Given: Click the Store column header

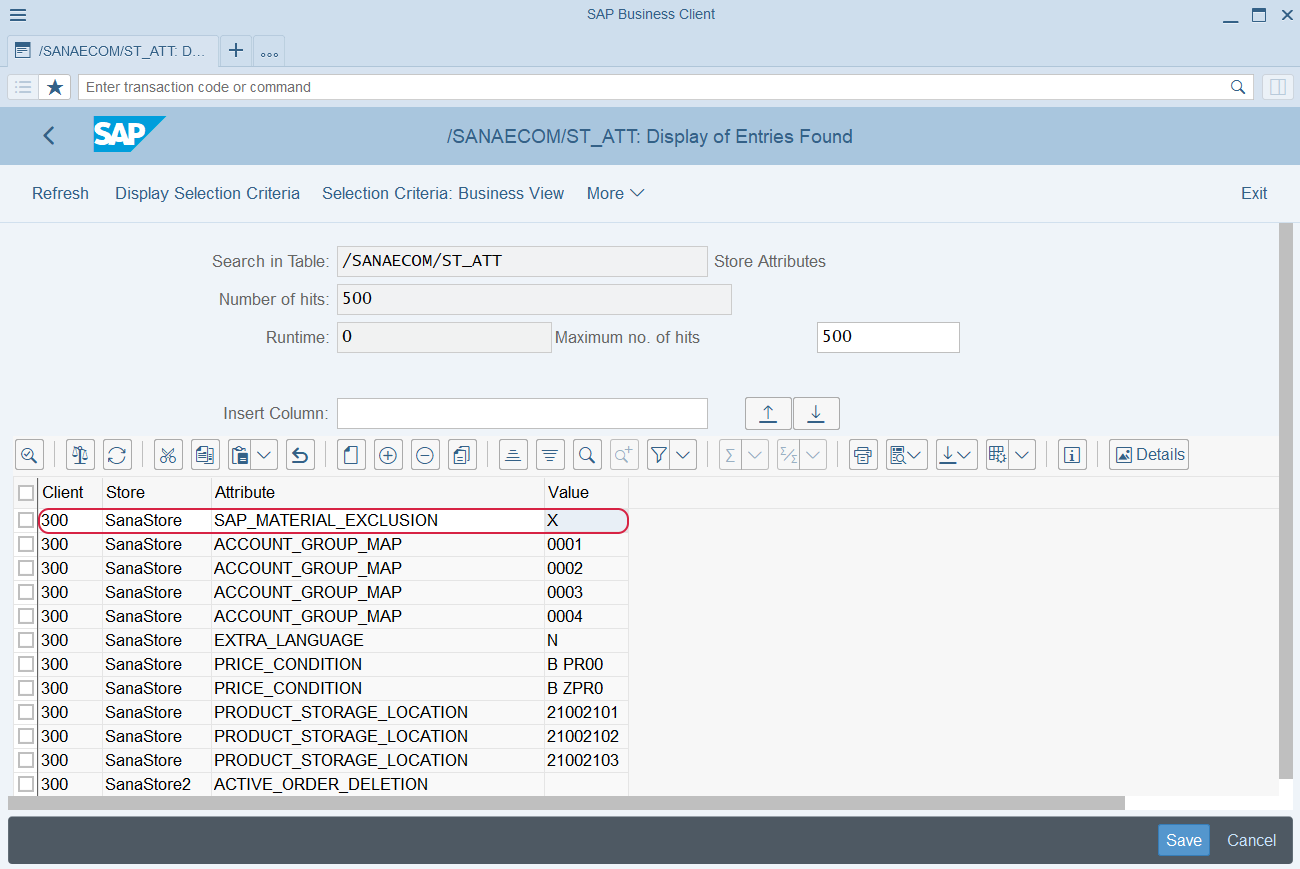Looking at the screenshot, I should pyautogui.click(x=156, y=492).
